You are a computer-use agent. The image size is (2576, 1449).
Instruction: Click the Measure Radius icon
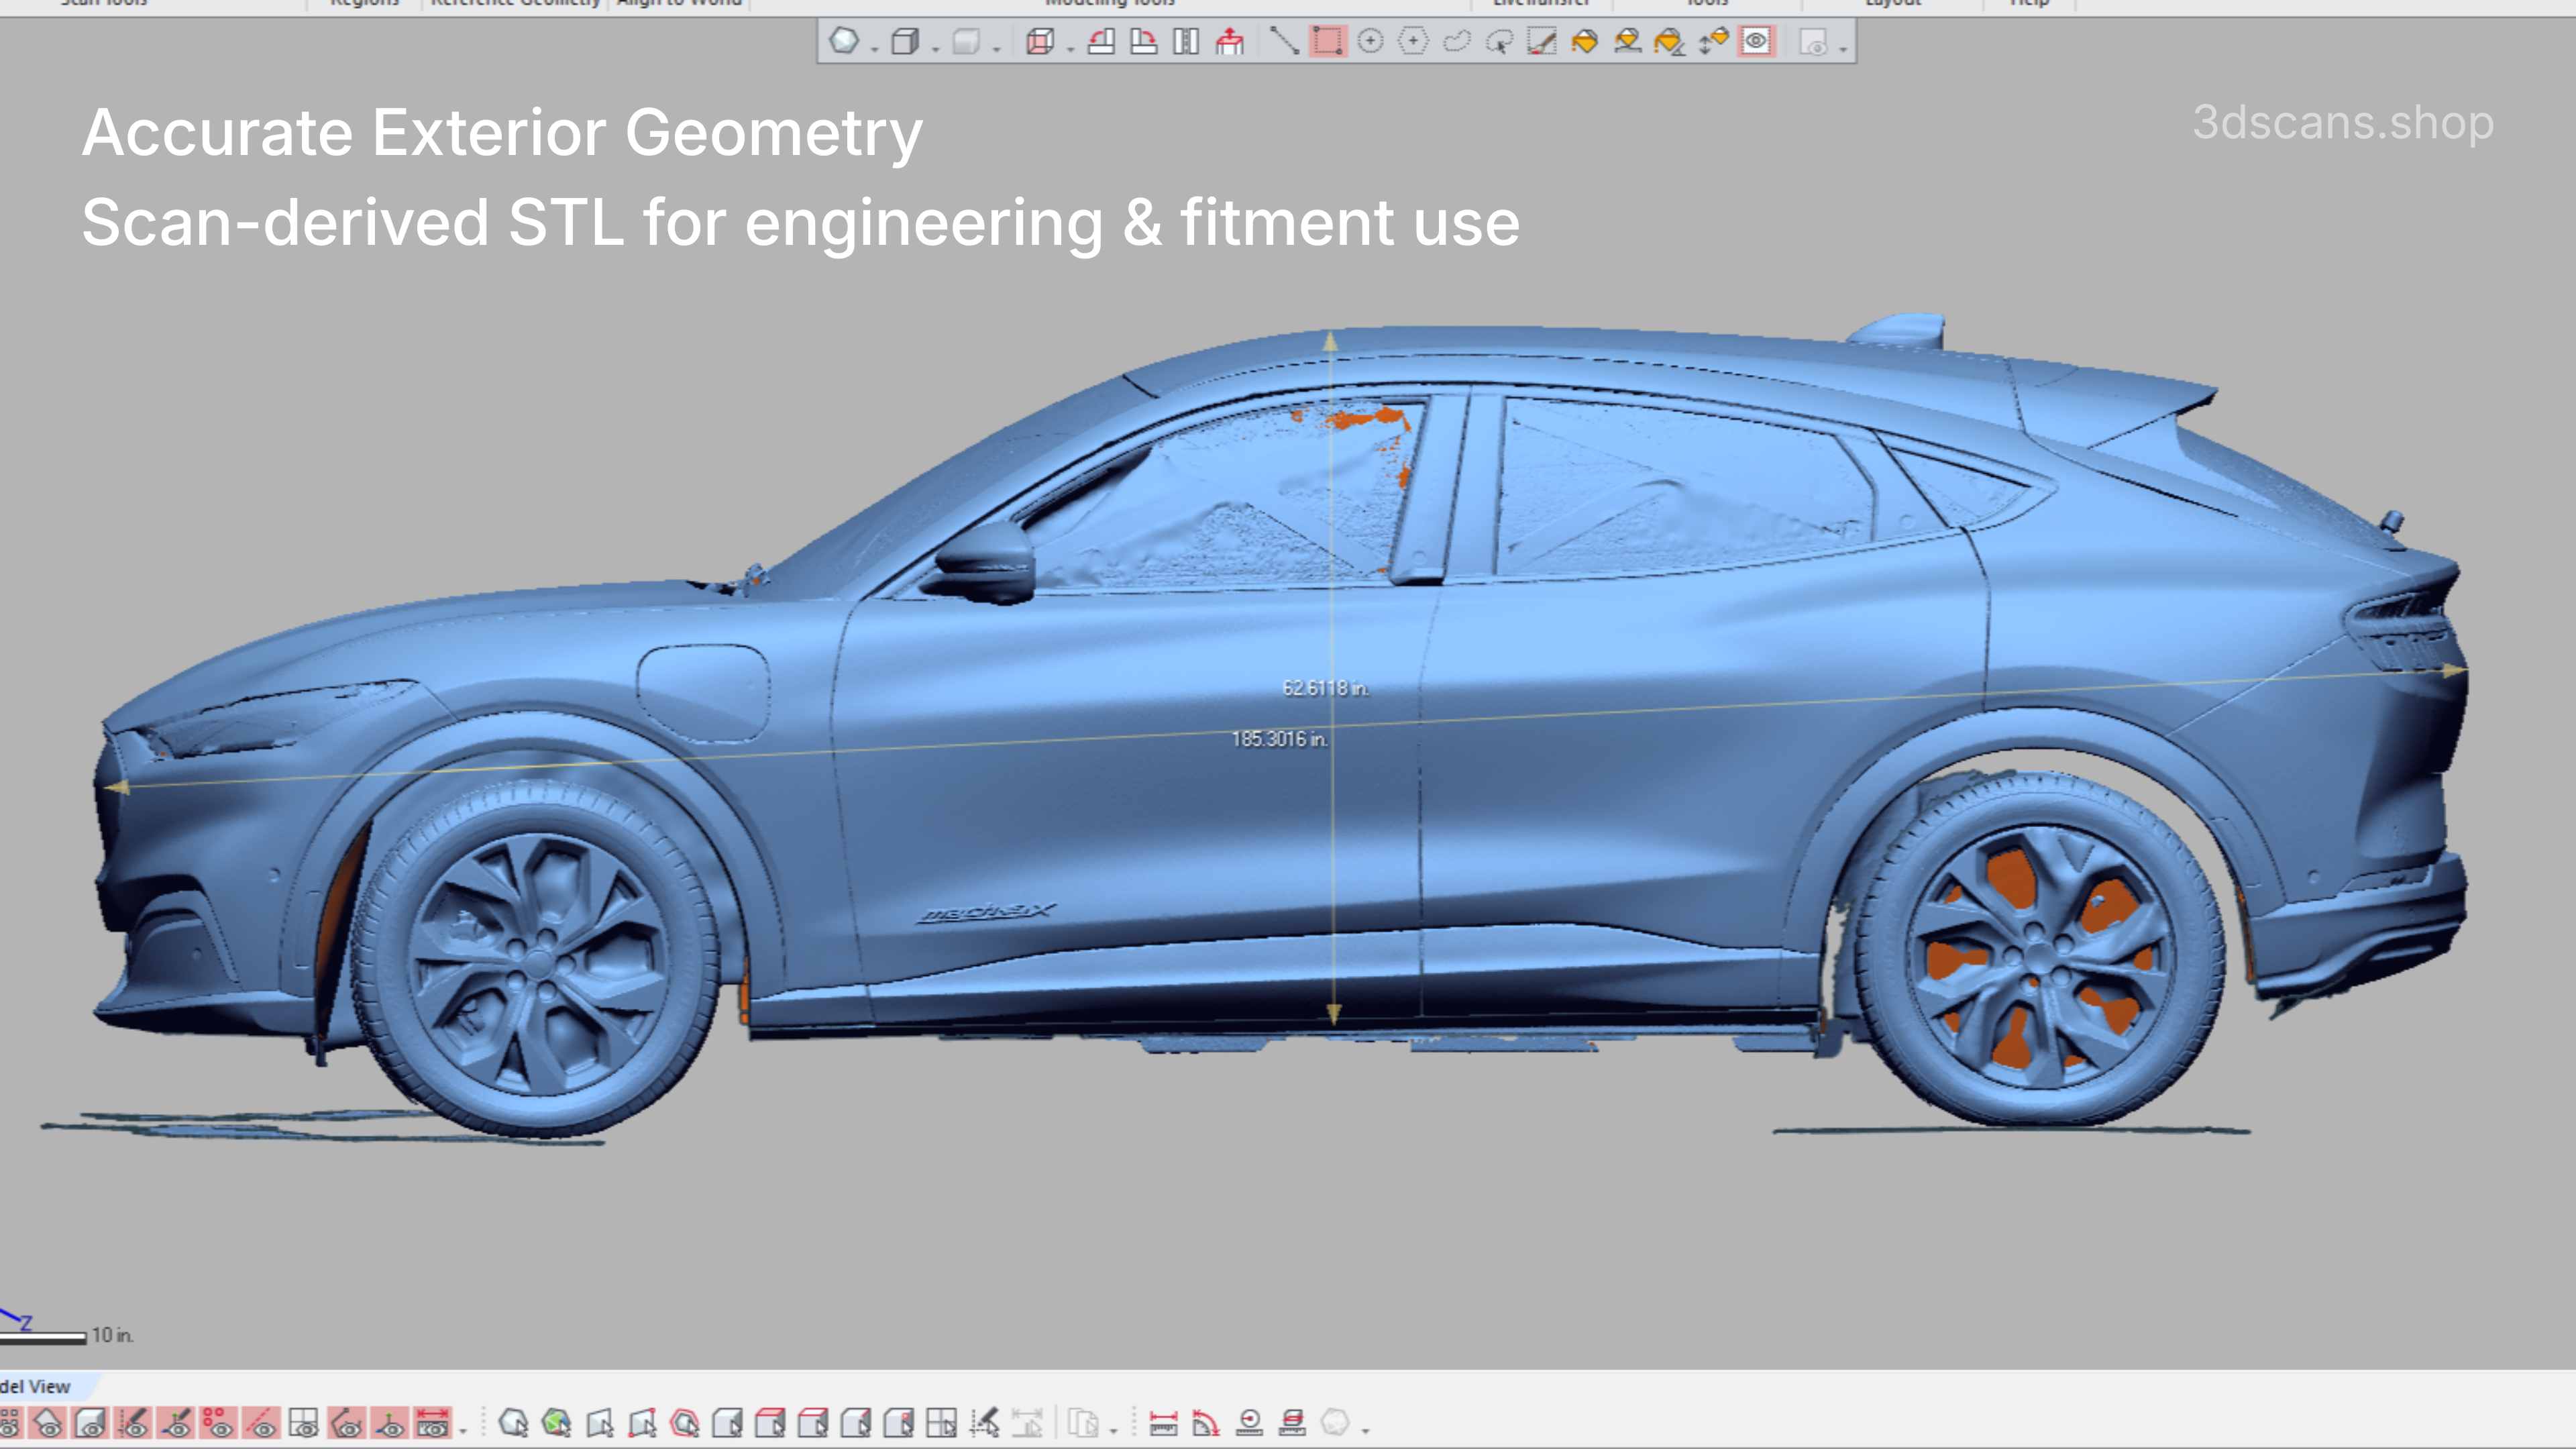tap(1249, 1422)
